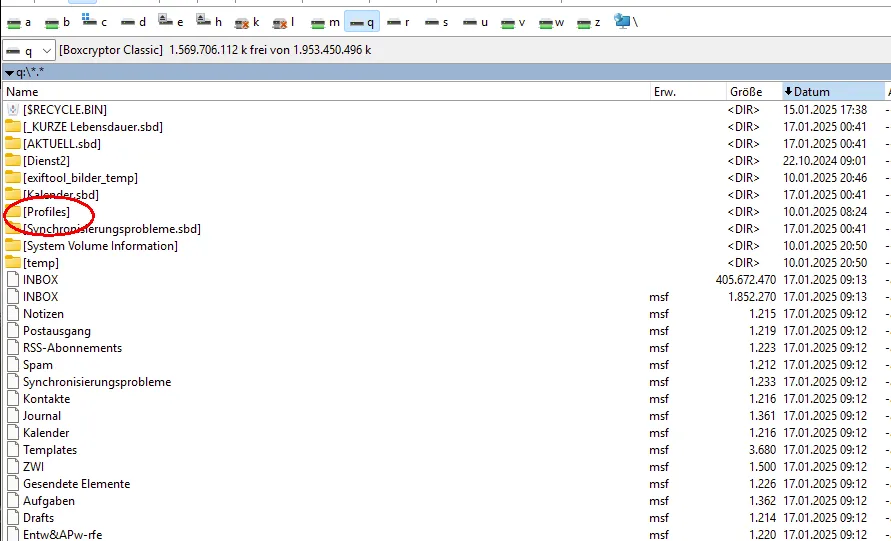Open drive c from drive bar

[x=94, y=22]
